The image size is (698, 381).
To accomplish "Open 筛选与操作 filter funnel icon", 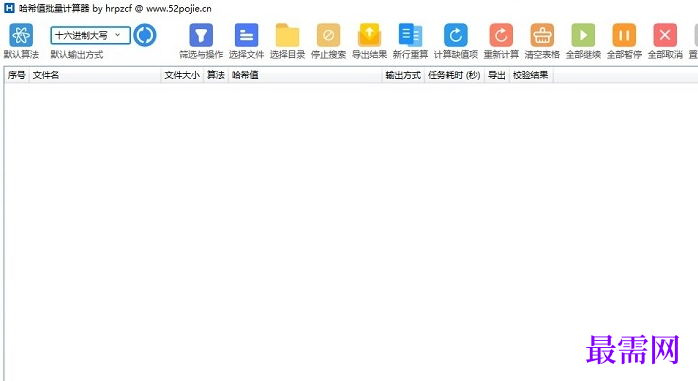I will pyautogui.click(x=201, y=35).
